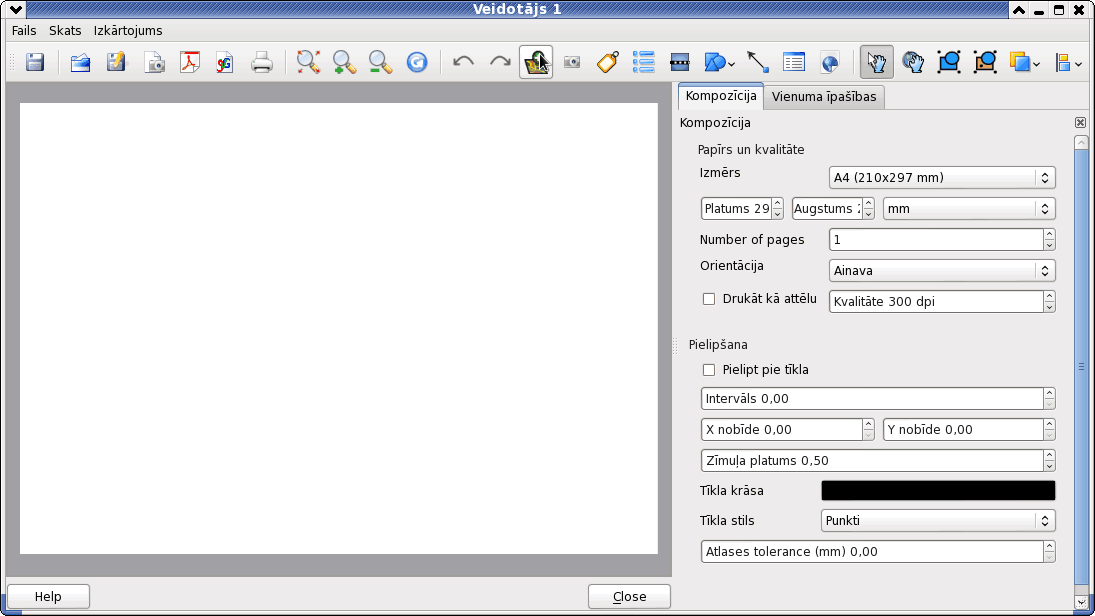1095x616 pixels.
Task: Refresh the composer view
Action: (x=417, y=63)
